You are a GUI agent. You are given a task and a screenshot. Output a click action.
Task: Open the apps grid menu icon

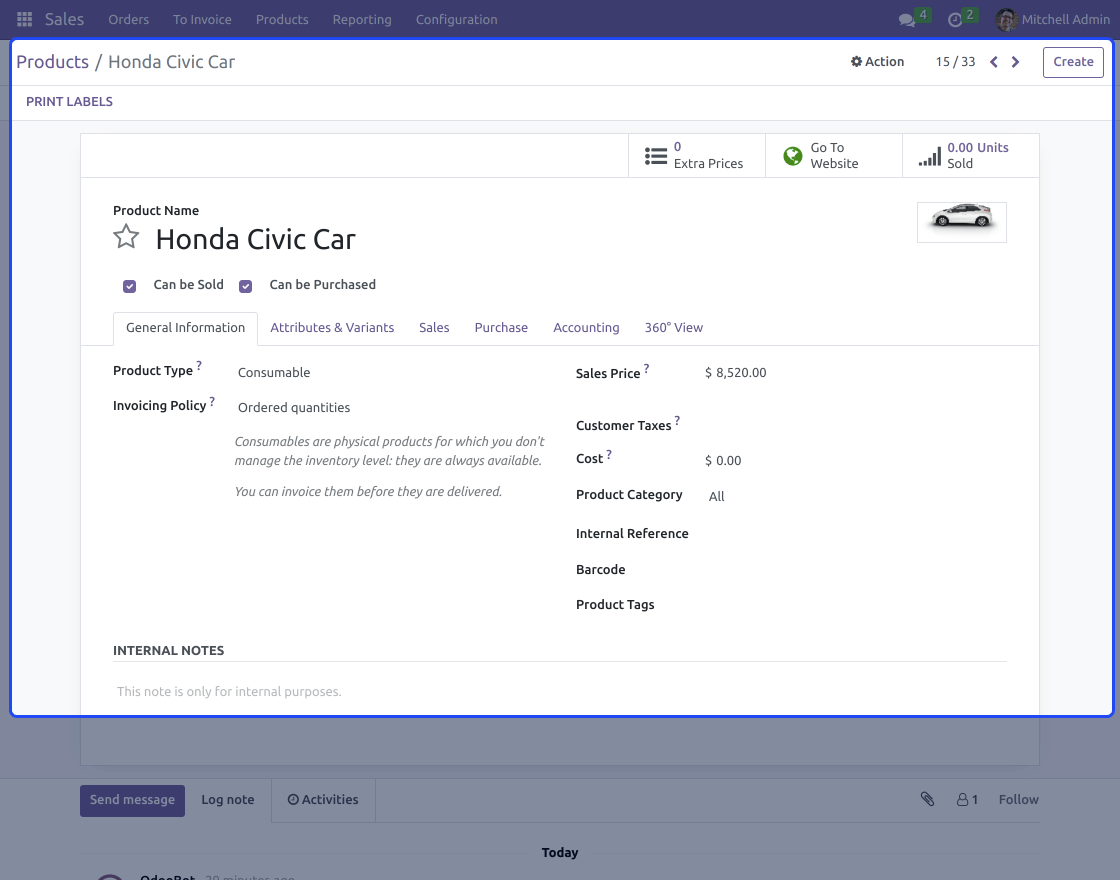pyautogui.click(x=24, y=19)
